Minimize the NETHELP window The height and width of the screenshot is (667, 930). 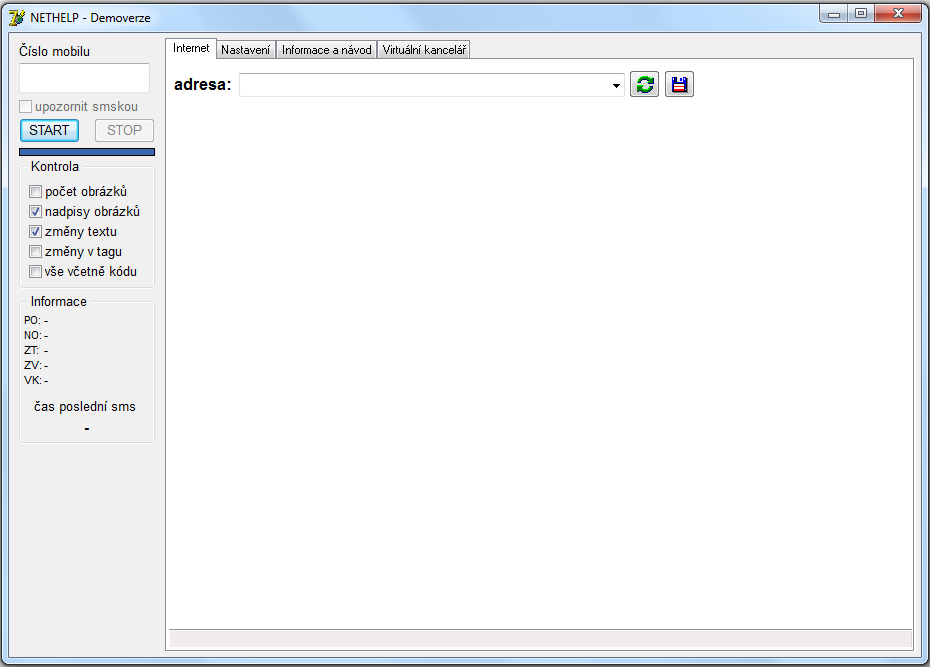click(x=834, y=14)
